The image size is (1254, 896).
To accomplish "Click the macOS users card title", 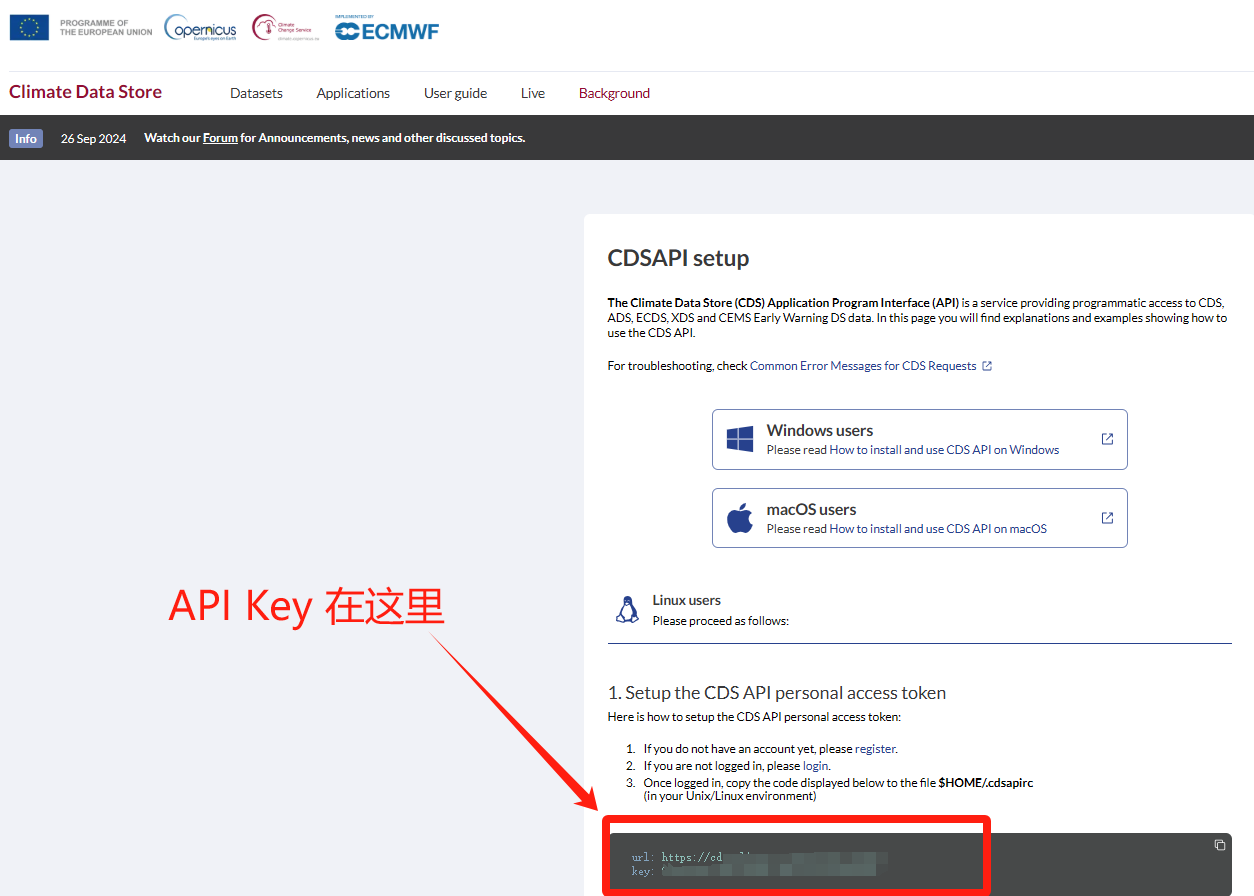I will [811, 510].
